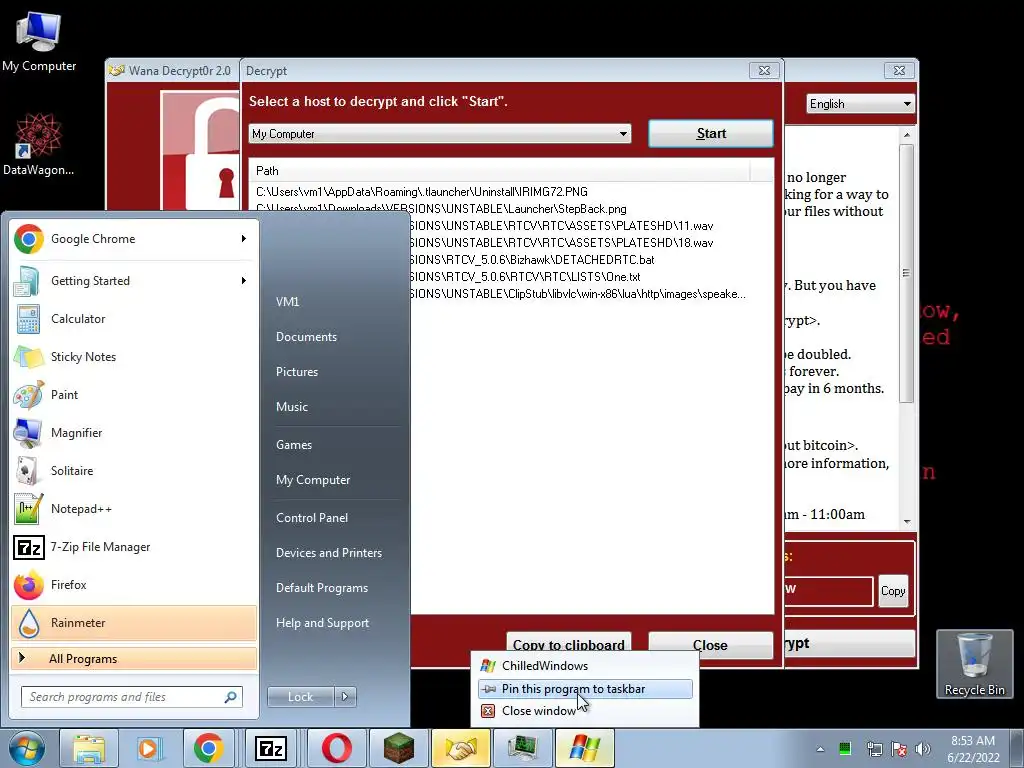This screenshot has height=768, width=1024.
Task: Click the Path column header
Action: pyautogui.click(x=500, y=171)
